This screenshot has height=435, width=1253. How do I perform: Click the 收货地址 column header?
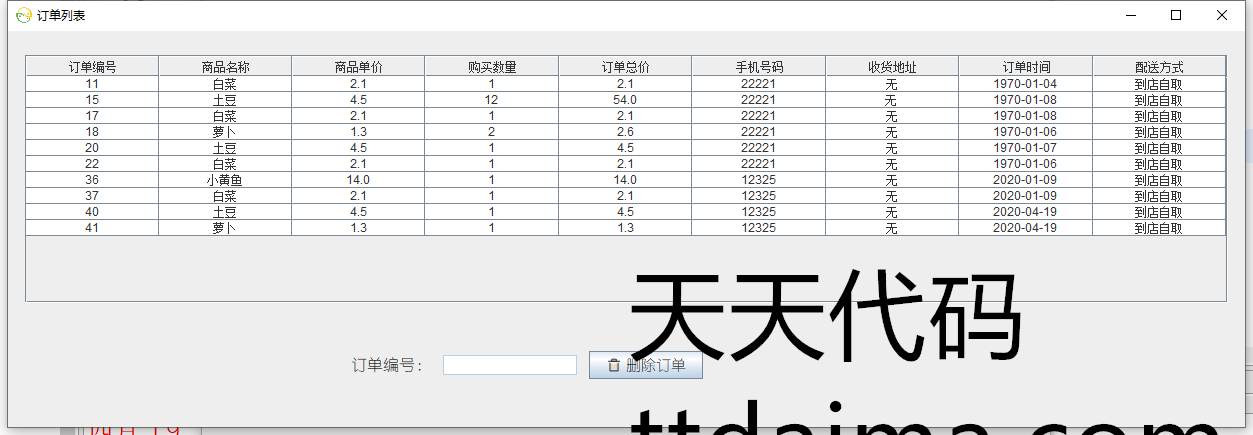coord(892,67)
